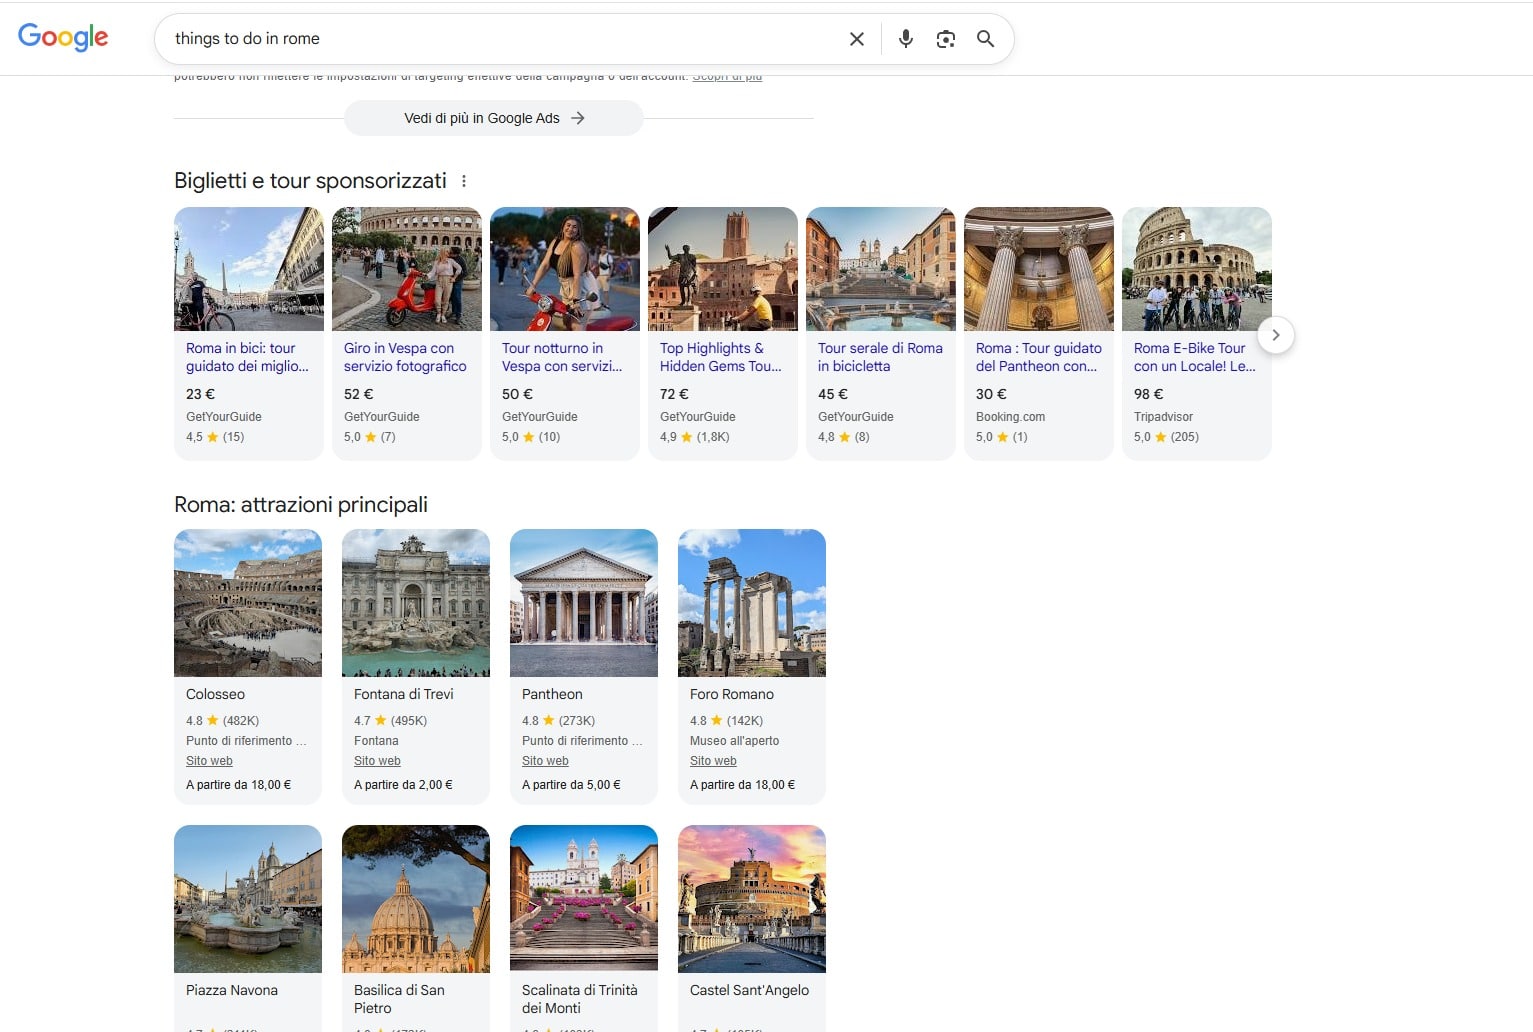Viewport: 1533px width, 1032px height.
Task: Open sponsored tours three-dot menu
Action: [463, 181]
